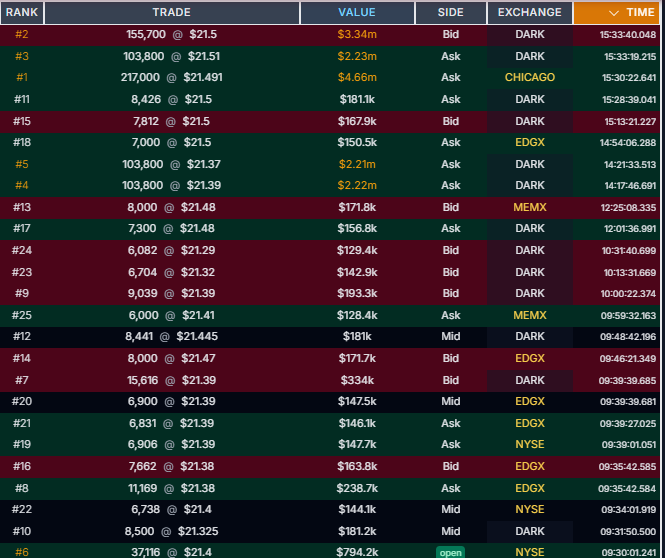Click the $2.23m value
The width and height of the screenshot is (665, 558).
tap(357, 56)
